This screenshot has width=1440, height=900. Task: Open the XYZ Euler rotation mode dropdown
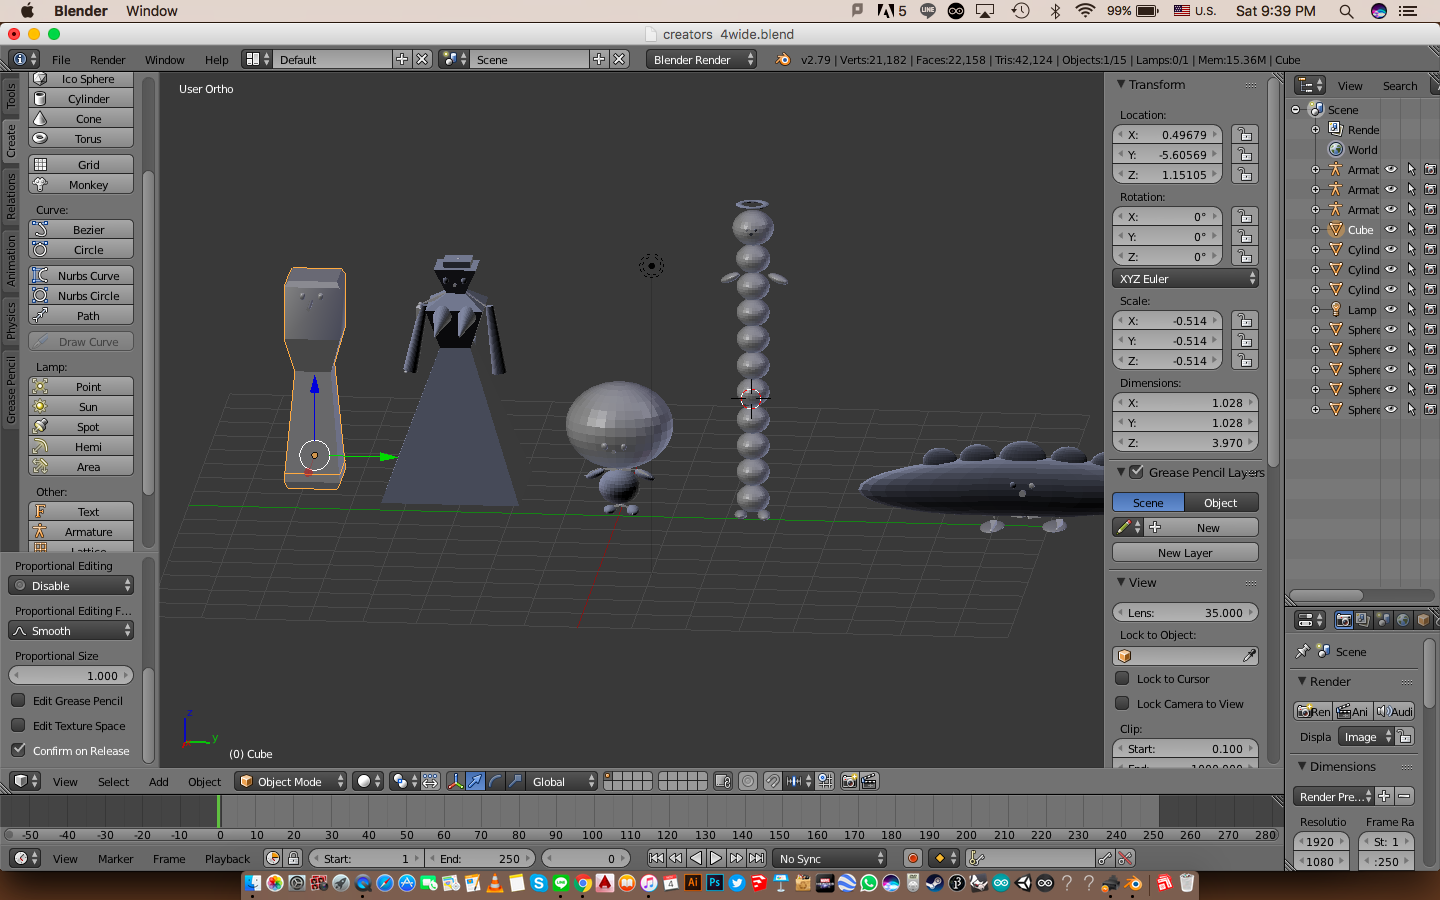point(1185,279)
